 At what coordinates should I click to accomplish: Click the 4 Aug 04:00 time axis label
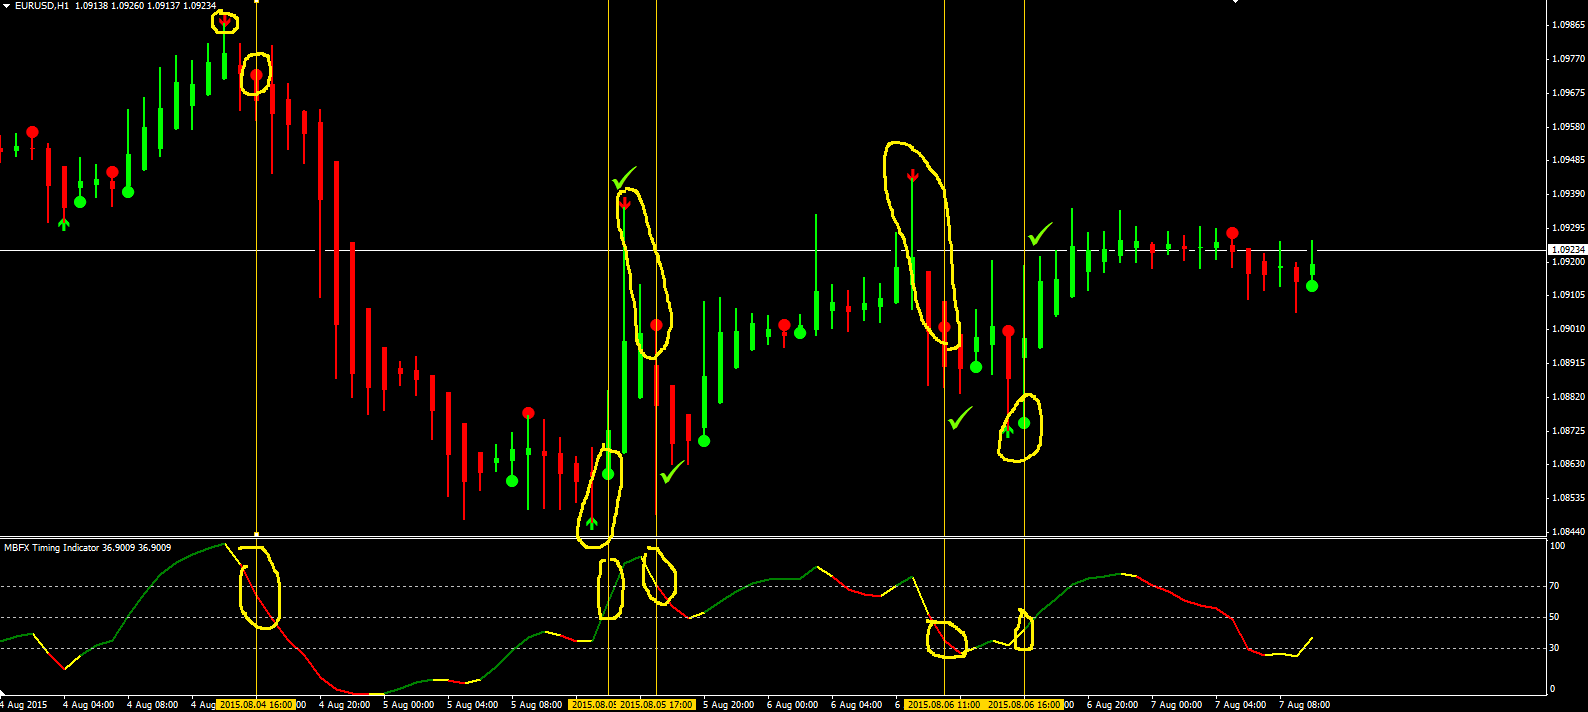pyautogui.click(x=88, y=705)
